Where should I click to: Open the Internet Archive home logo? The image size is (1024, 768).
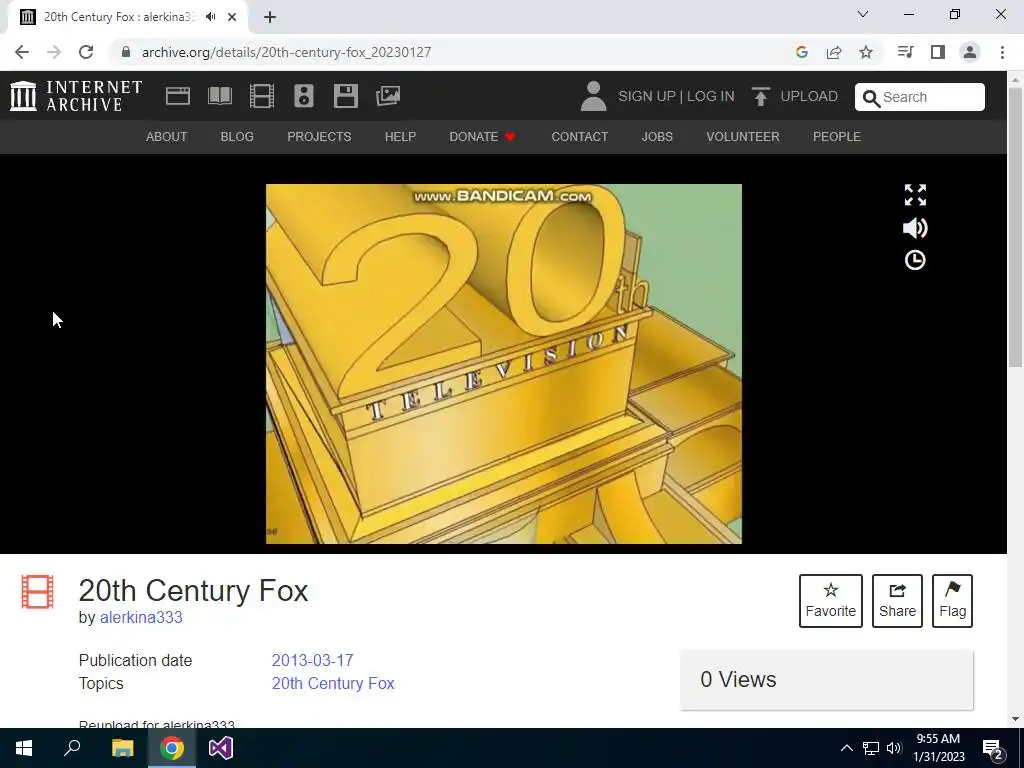coord(76,96)
